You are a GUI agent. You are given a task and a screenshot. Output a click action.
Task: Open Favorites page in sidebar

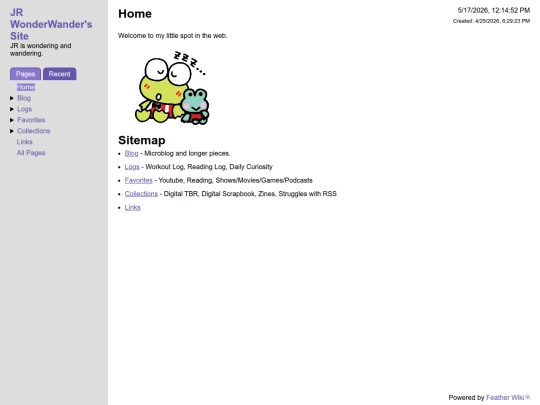point(31,120)
